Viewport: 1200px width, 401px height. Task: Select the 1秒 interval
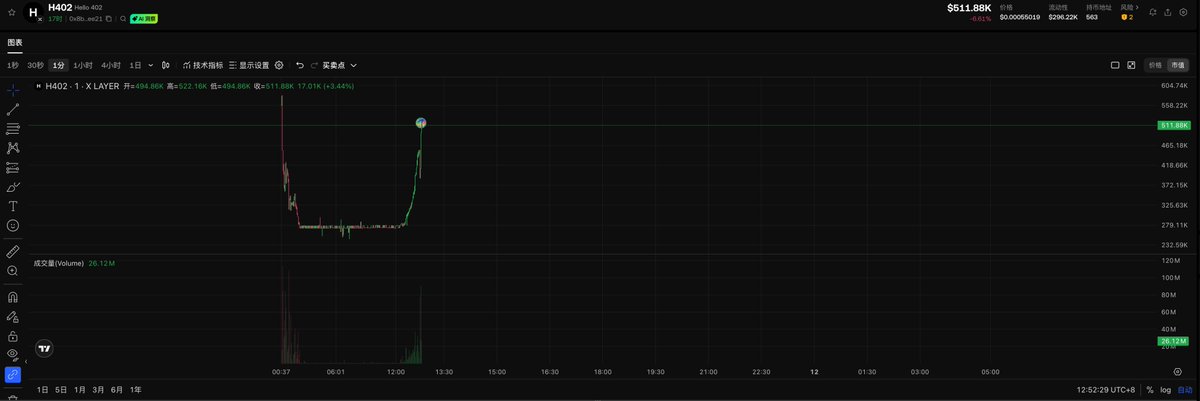pos(13,65)
